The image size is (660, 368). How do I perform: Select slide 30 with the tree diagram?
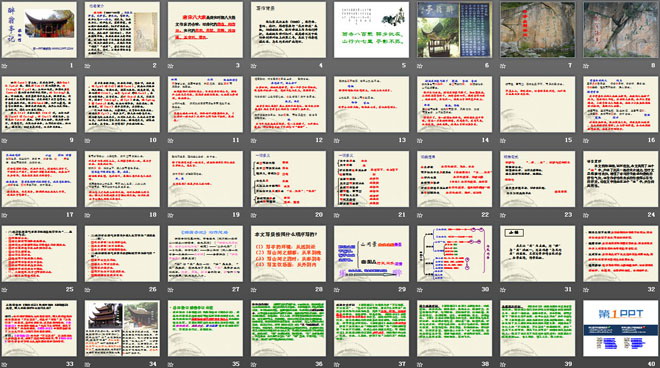click(455, 253)
